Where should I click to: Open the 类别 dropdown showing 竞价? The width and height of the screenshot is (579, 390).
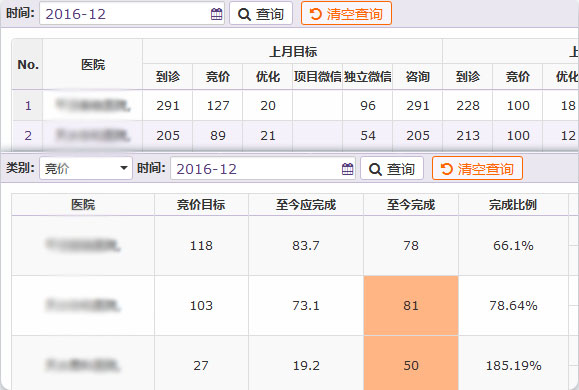coord(86,168)
